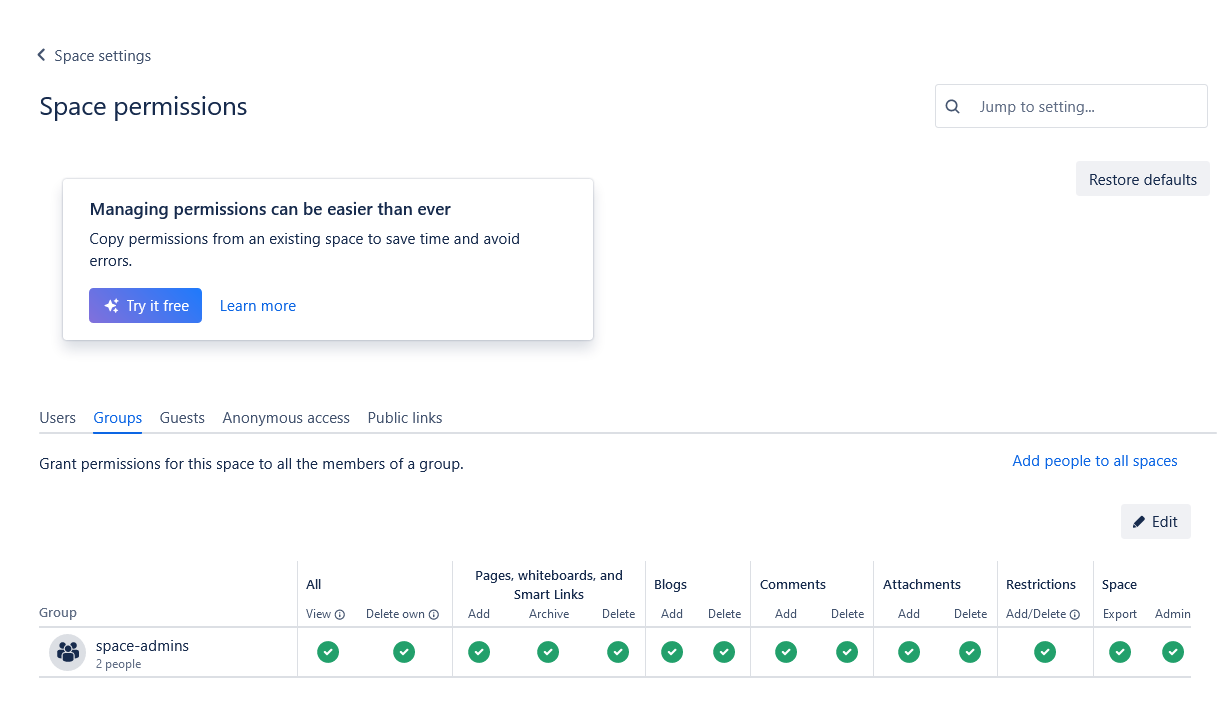
Task: Click the info icon next to View
Action: point(340,615)
